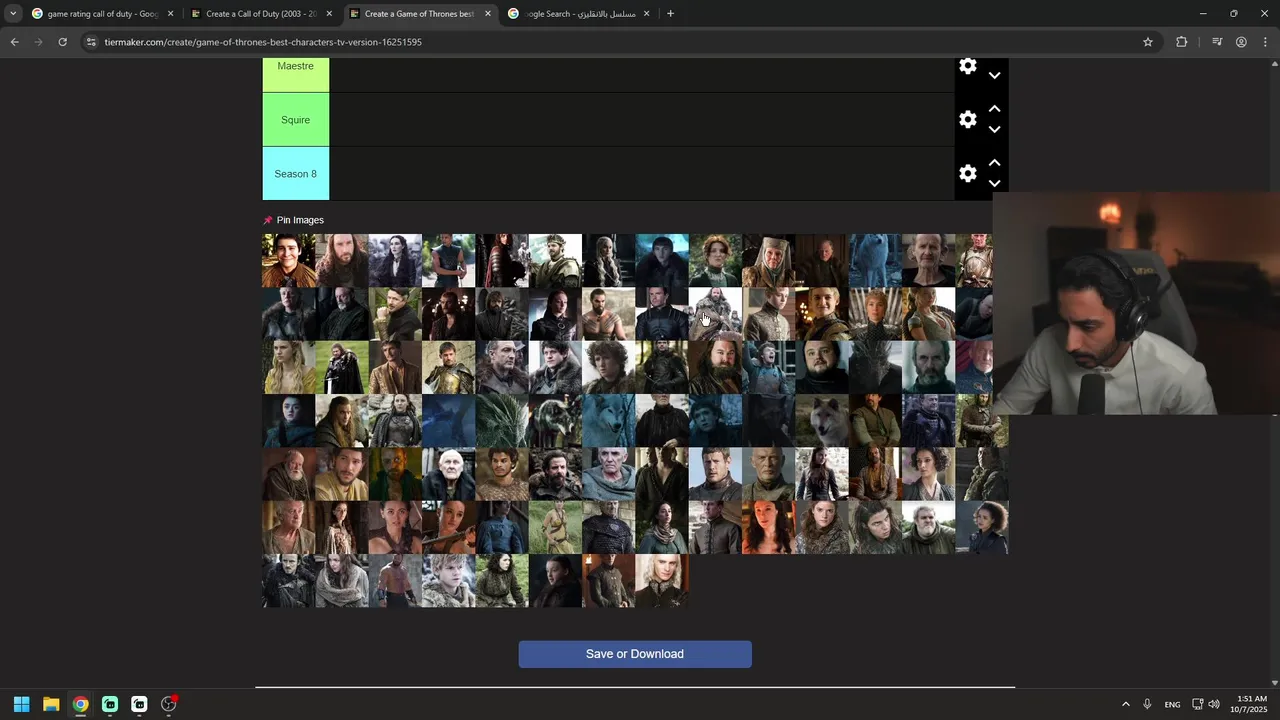This screenshot has height=720, width=1280.
Task: Select blonde Daenerys thumbnail
Action: 609,261
